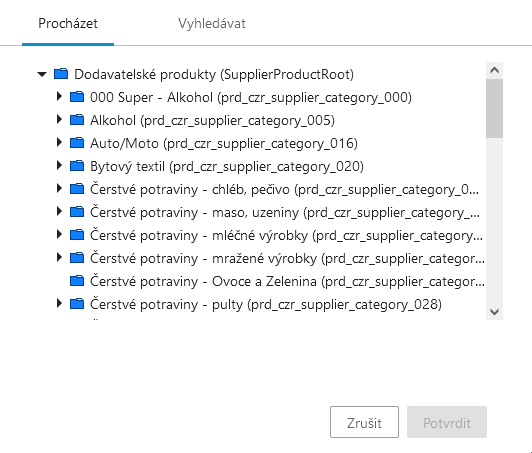Click the Bytový textil folder icon
532x453 pixels.
pyautogui.click(x=77, y=166)
